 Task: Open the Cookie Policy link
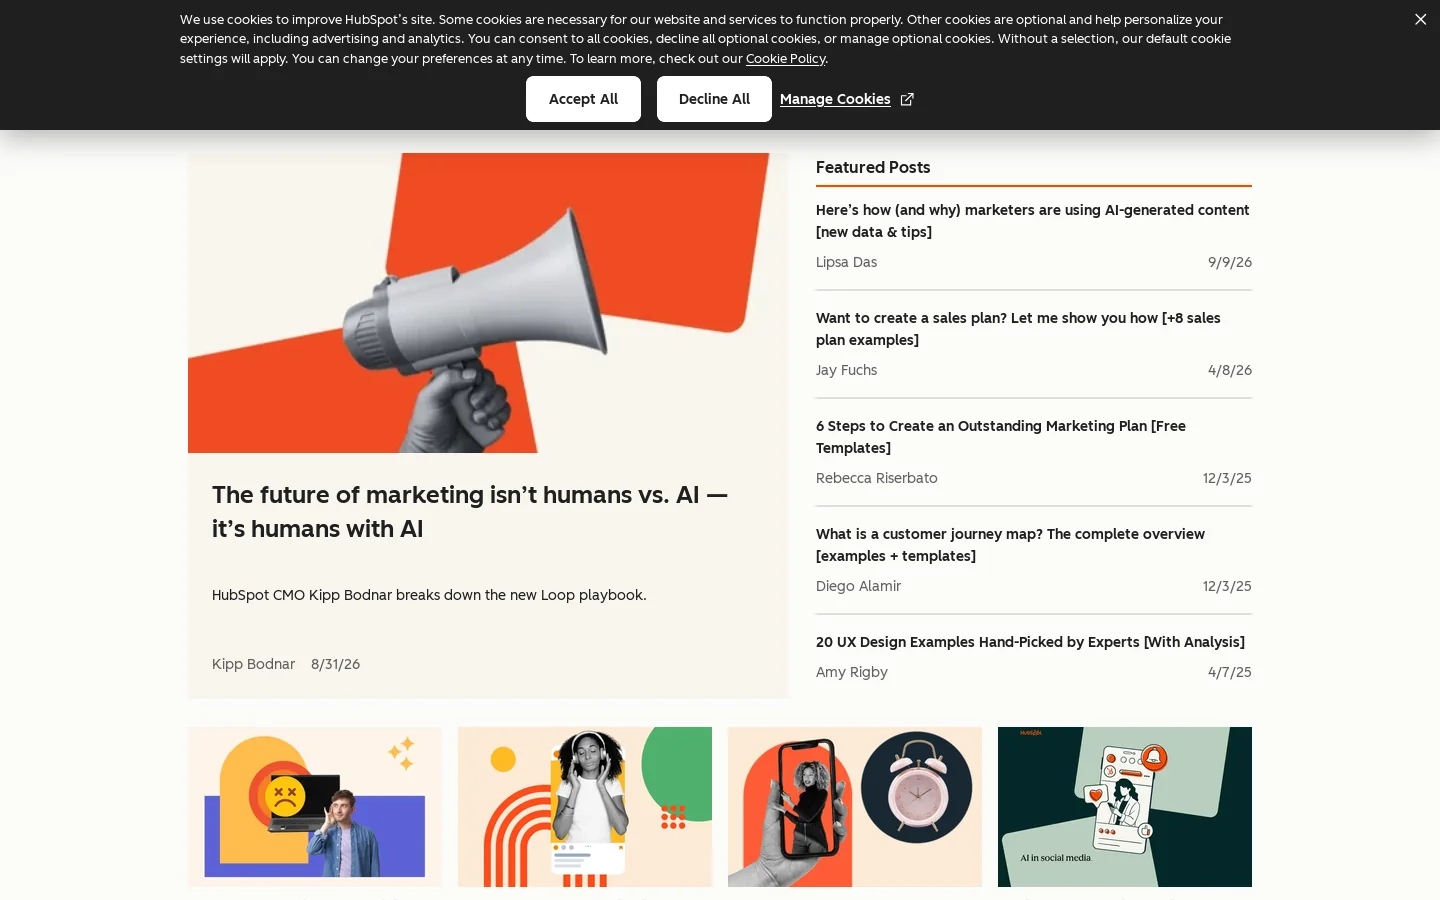(785, 58)
